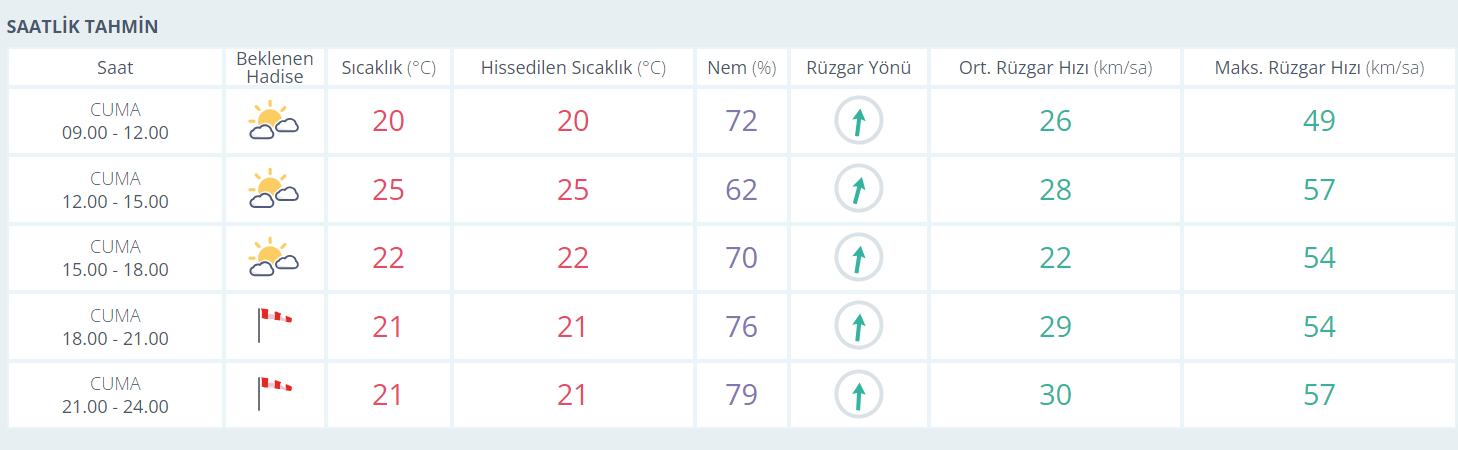Click the windsock icon for 21.00 - 24.00
1458x450 pixels.
pos(274,394)
